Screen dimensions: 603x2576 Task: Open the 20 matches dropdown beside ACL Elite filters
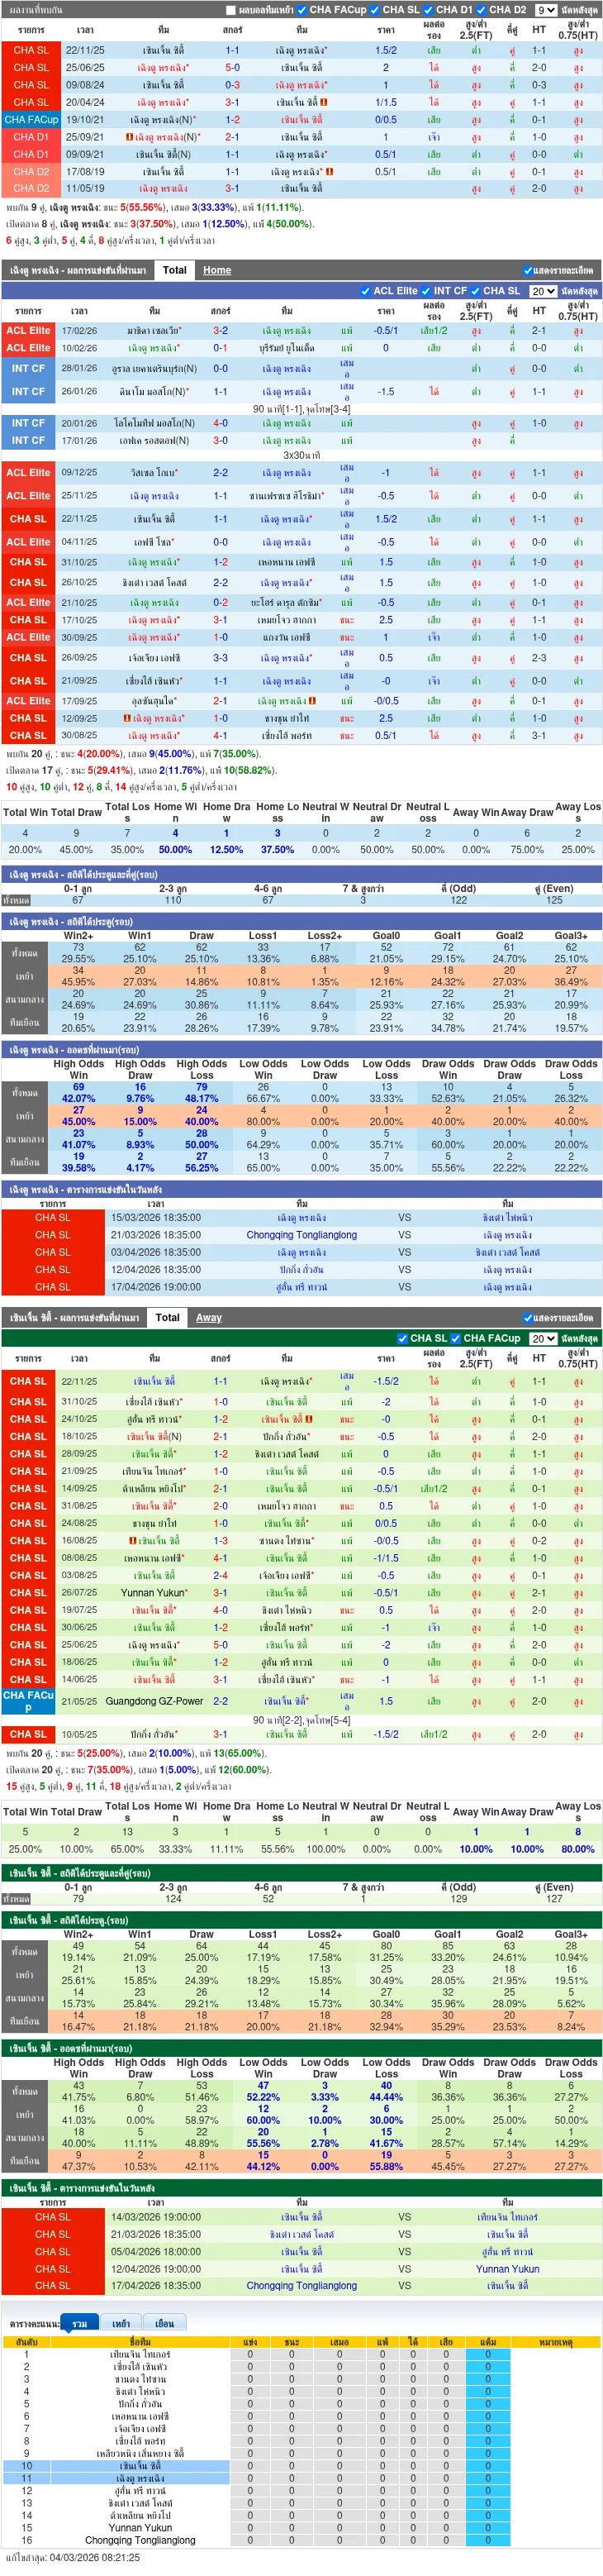point(543,291)
